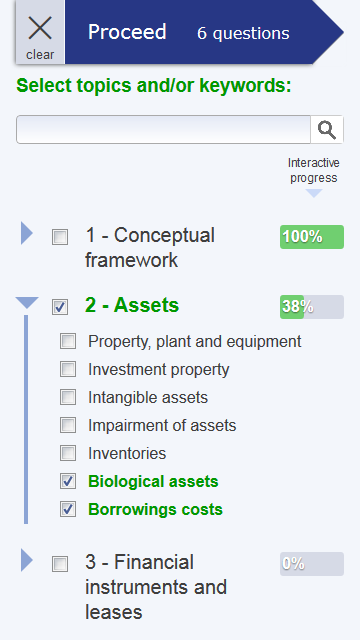Uncheck the Assets topic checkbox
Viewport: 360px width, 640px height.
[60, 307]
